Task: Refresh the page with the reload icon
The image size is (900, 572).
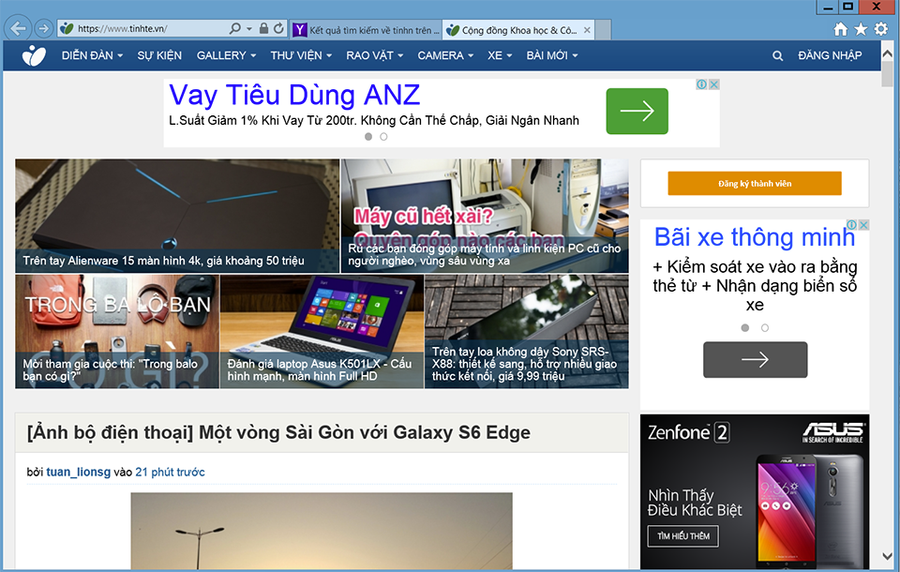Action: pyautogui.click(x=278, y=28)
